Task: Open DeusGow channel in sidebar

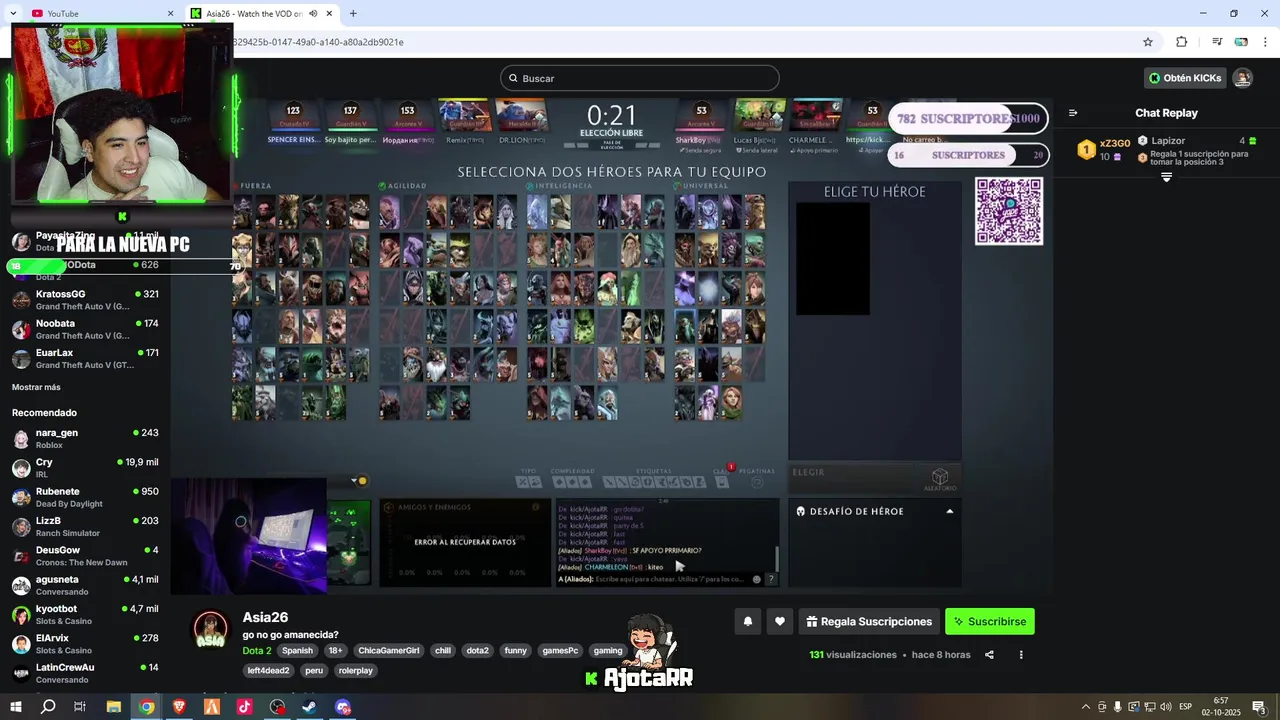Action: click(85, 556)
